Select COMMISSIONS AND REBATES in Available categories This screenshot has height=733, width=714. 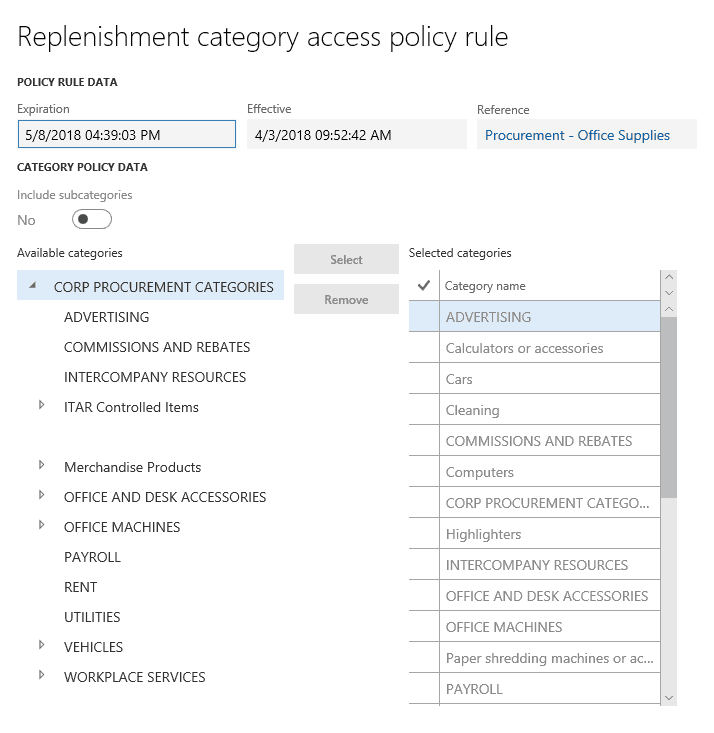(157, 347)
